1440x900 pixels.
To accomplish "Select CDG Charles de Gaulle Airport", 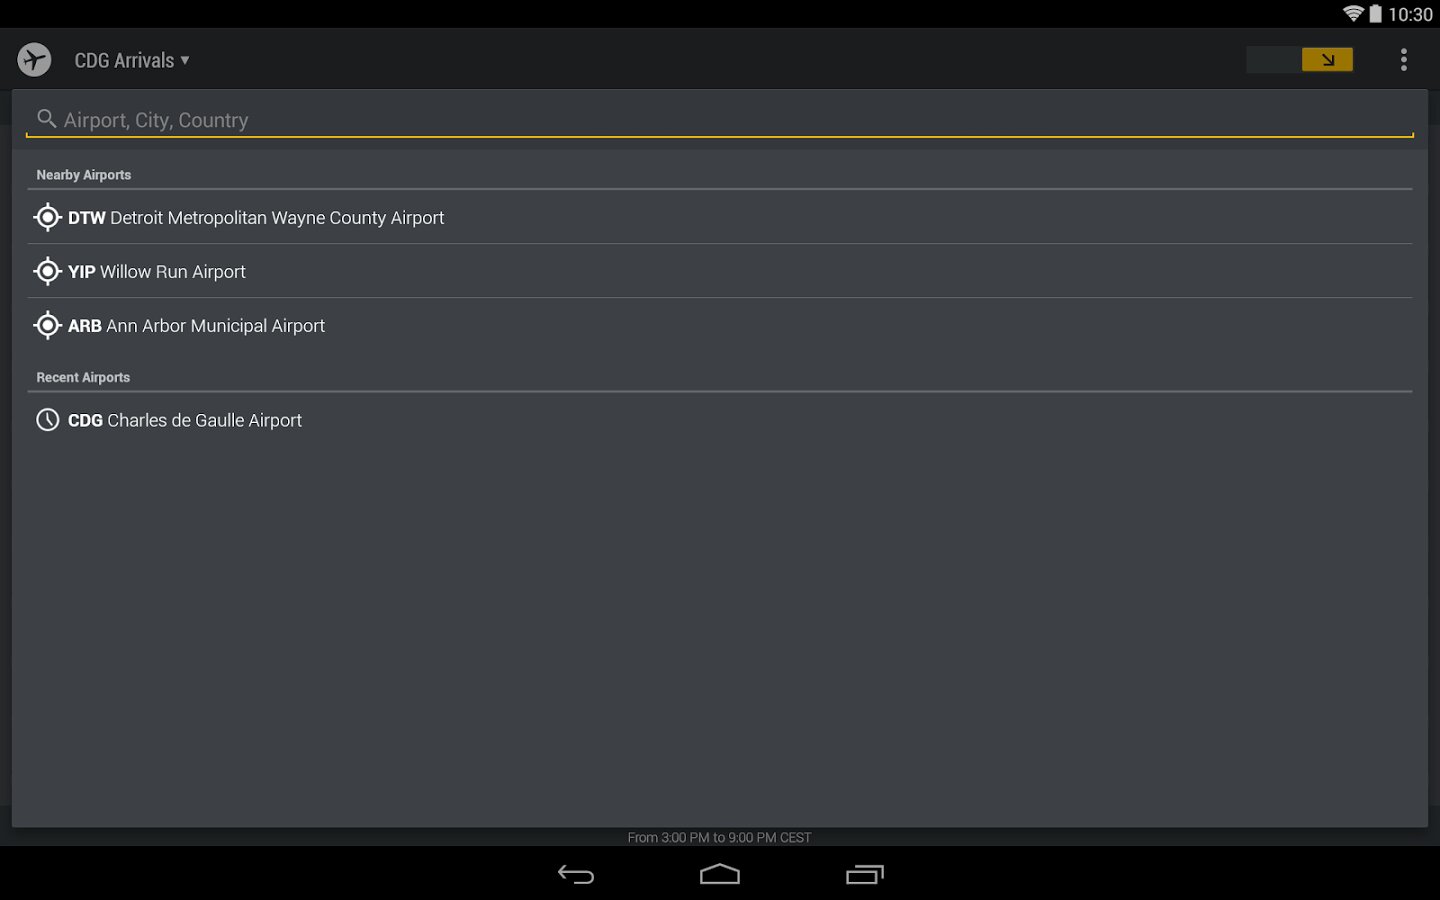I will [x=720, y=420].
